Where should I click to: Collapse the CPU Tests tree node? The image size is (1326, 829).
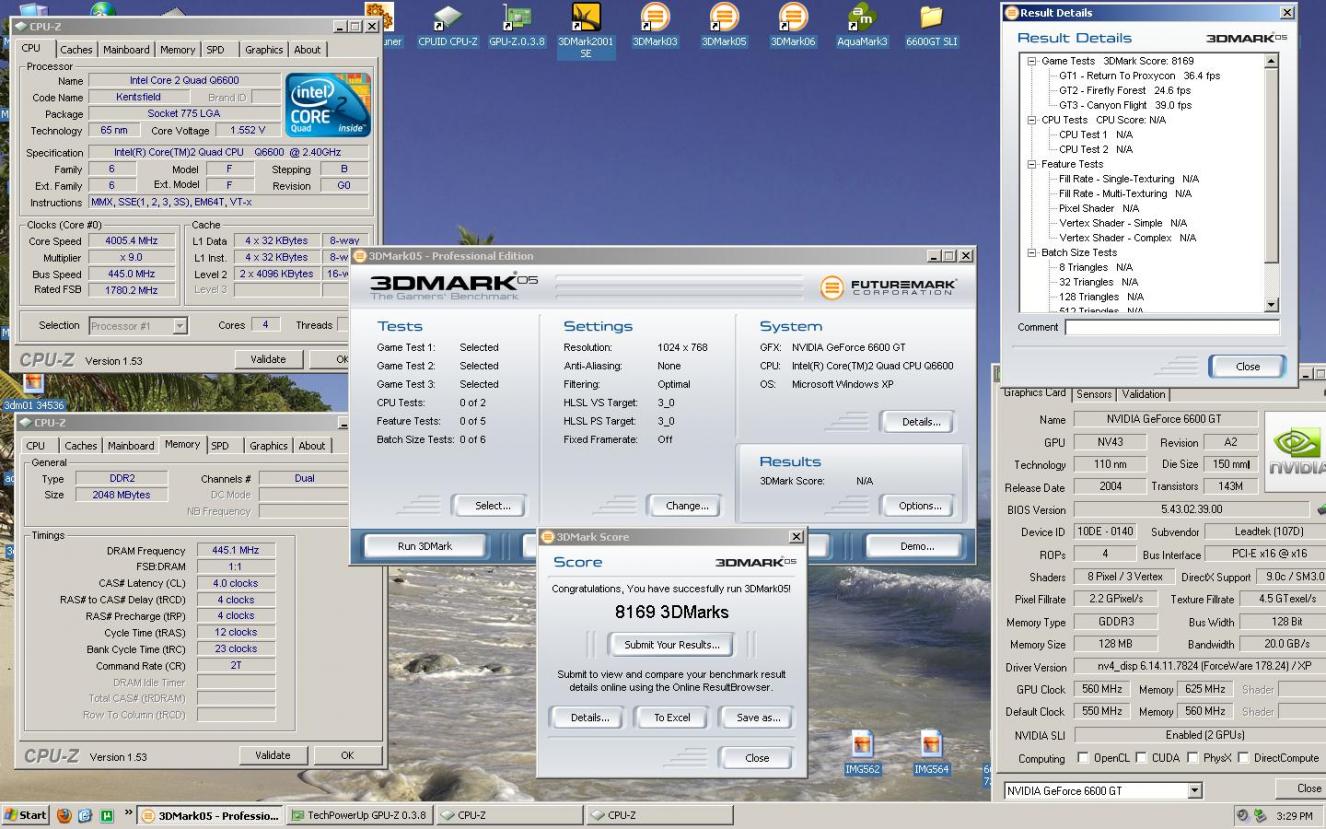click(x=1033, y=120)
